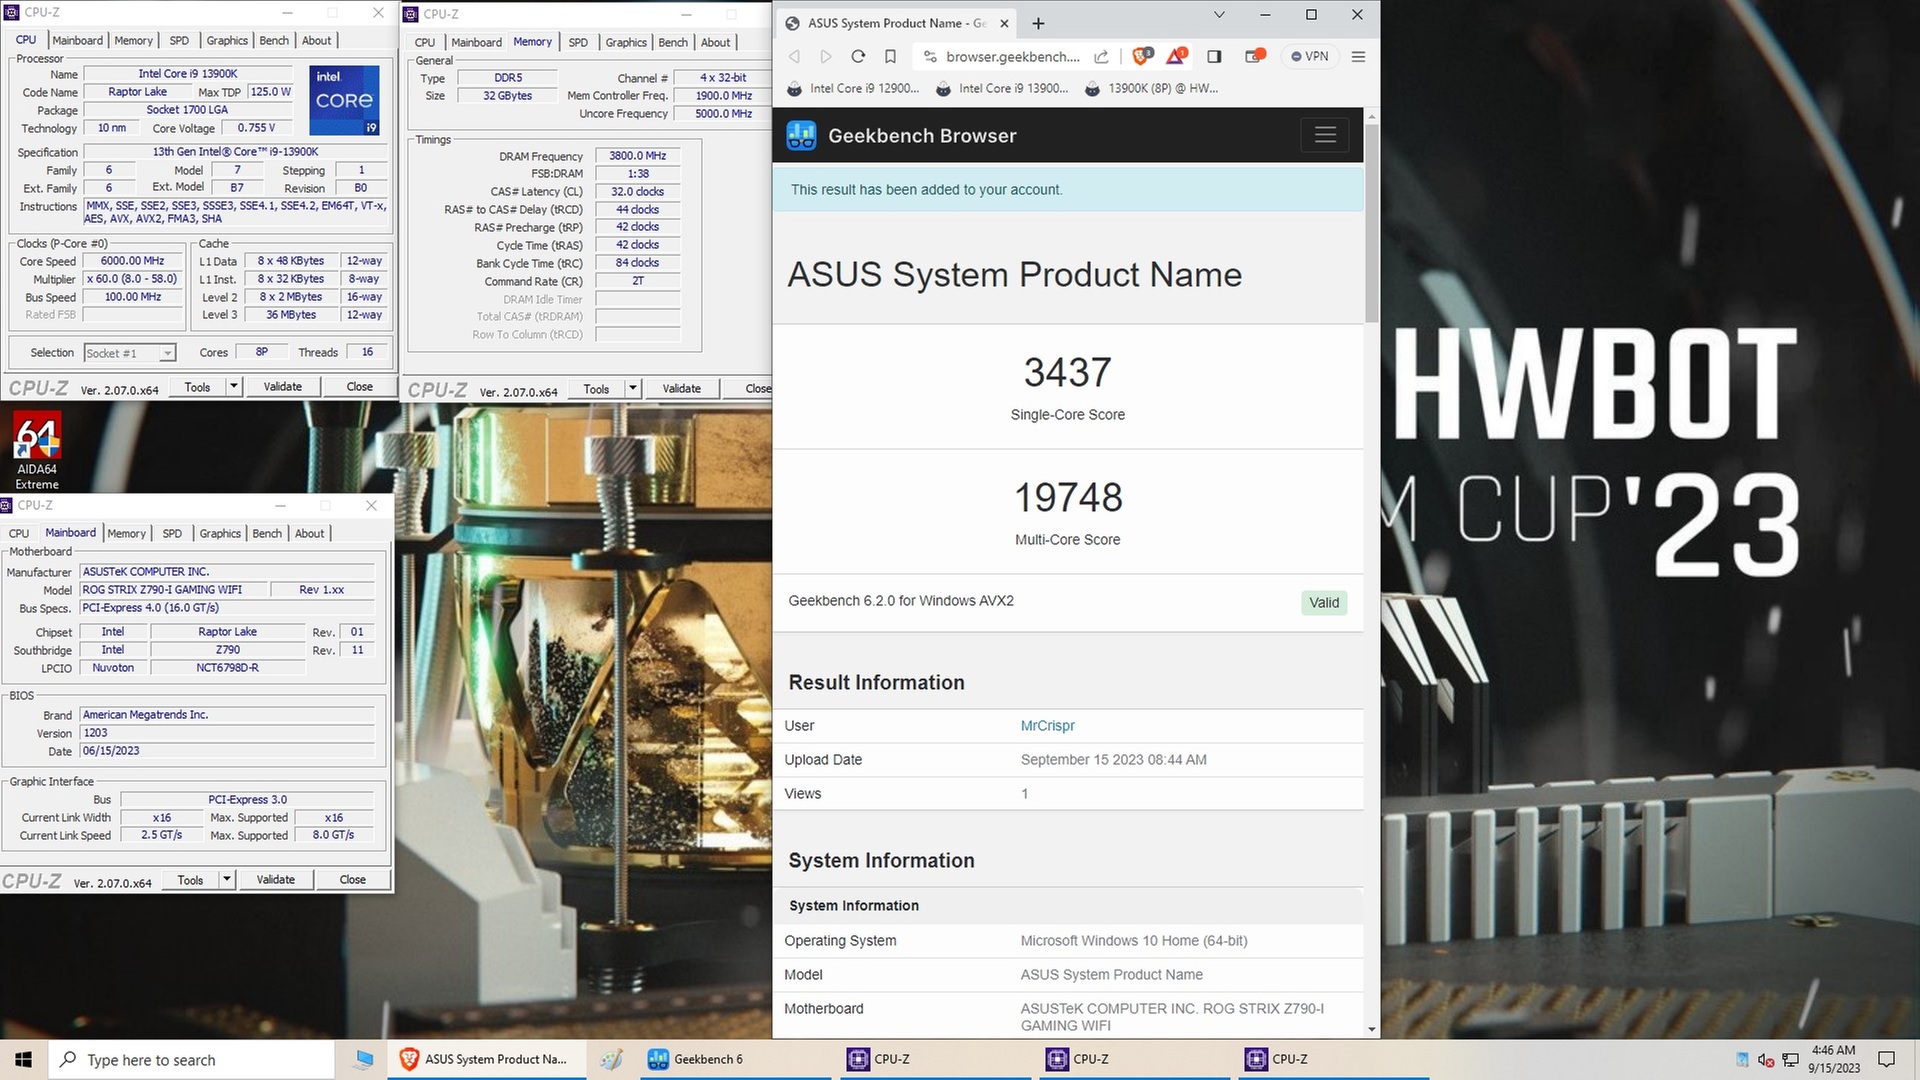Click the browser back arrow

(x=794, y=56)
